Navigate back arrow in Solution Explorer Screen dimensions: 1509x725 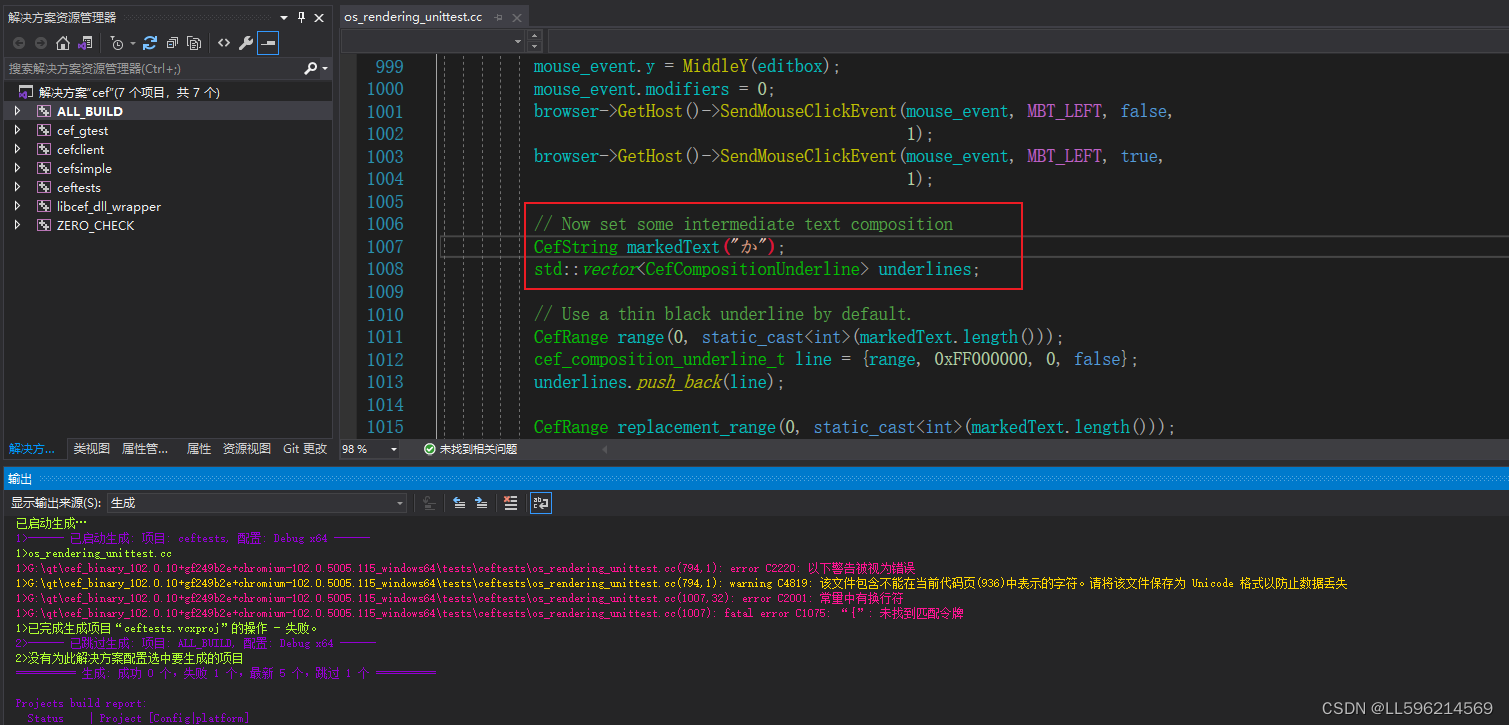pyautogui.click(x=19, y=43)
